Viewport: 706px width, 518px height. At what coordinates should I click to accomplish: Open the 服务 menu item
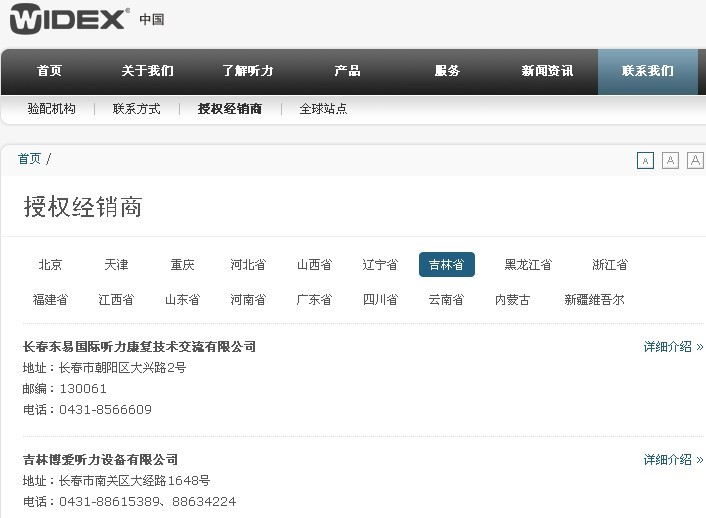[447, 71]
